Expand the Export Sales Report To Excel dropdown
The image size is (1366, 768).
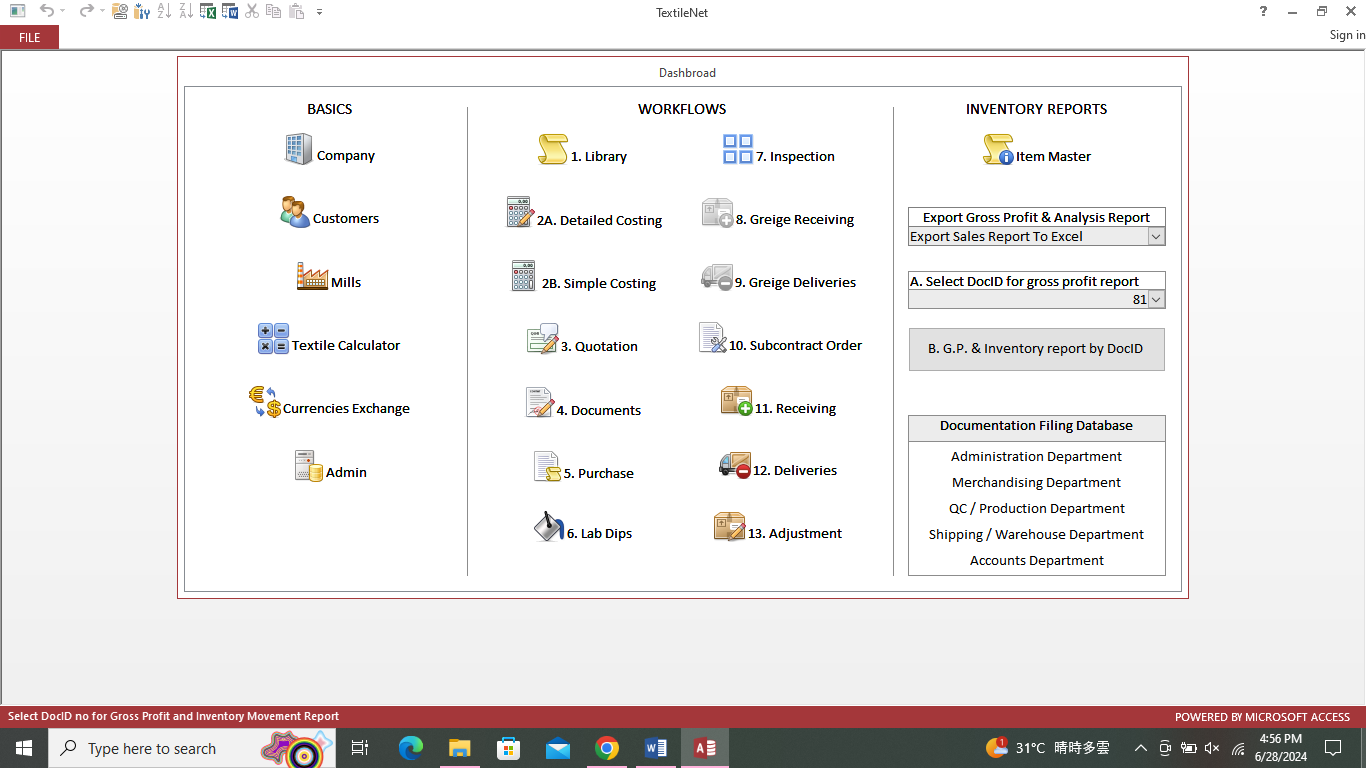point(1156,237)
